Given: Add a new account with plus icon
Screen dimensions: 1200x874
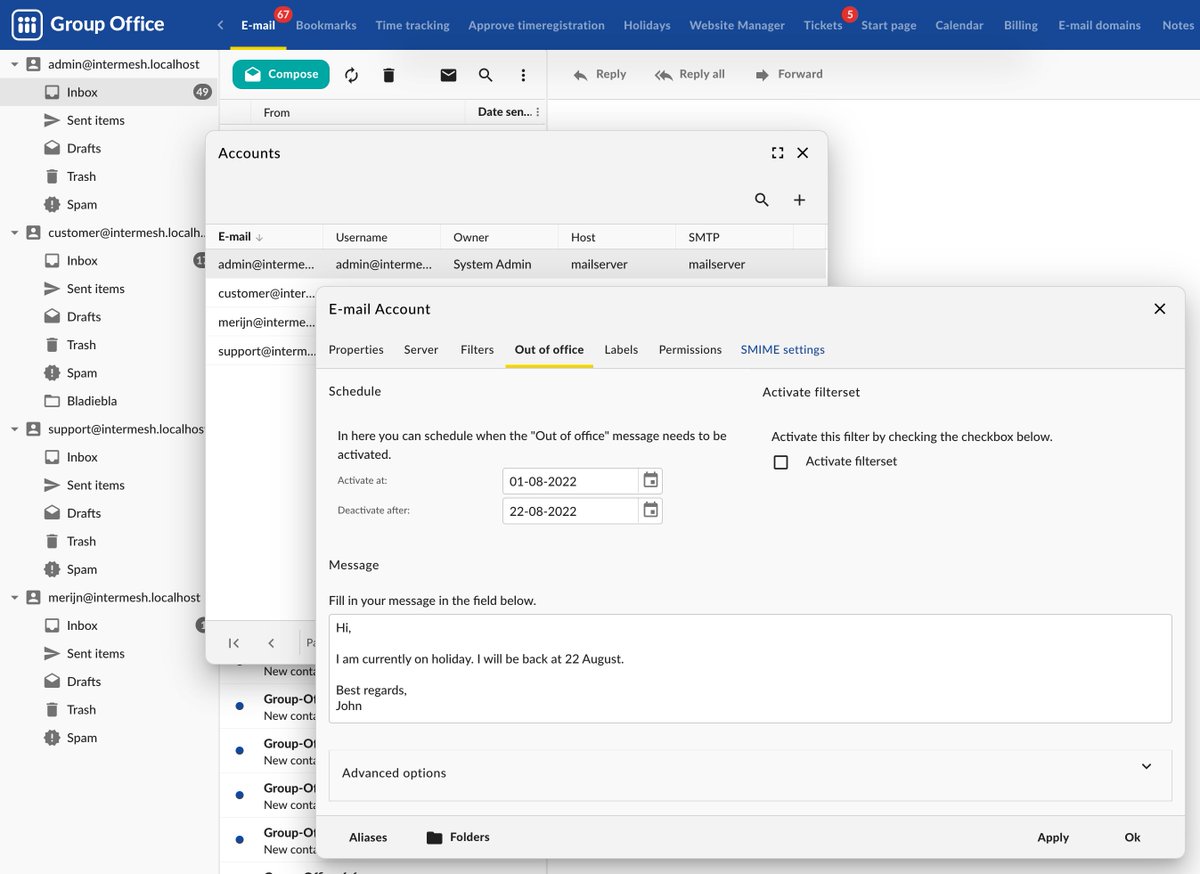Looking at the screenshot, I should click(x=799, y=200).
